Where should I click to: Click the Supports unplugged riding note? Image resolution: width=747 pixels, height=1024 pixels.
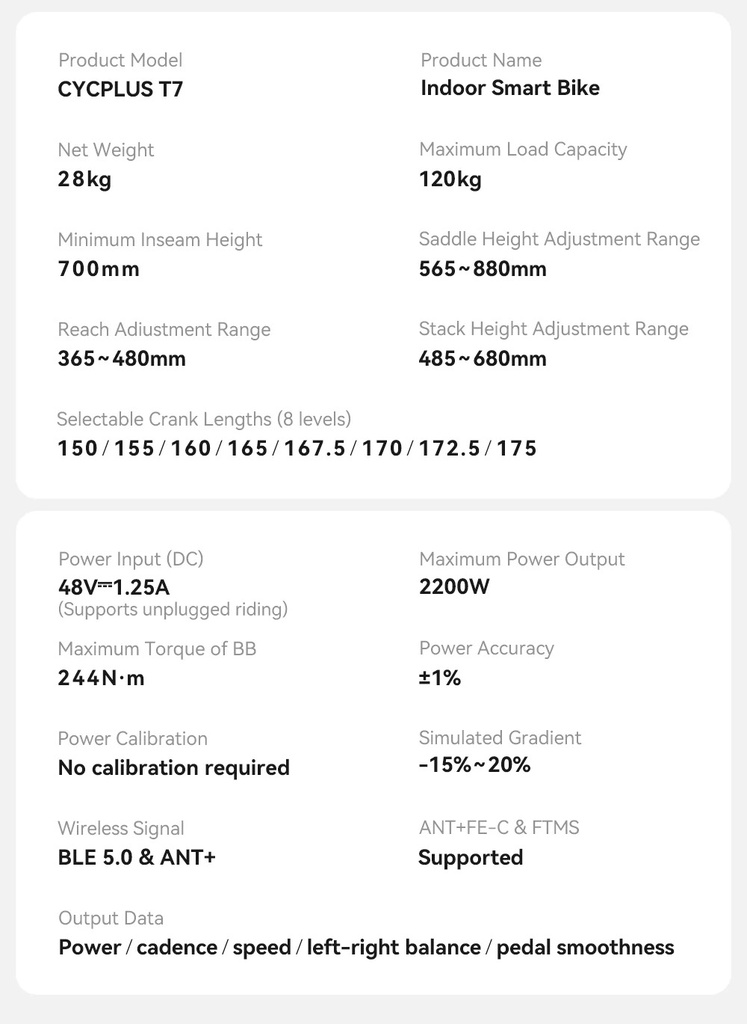(x=173, y=610)
